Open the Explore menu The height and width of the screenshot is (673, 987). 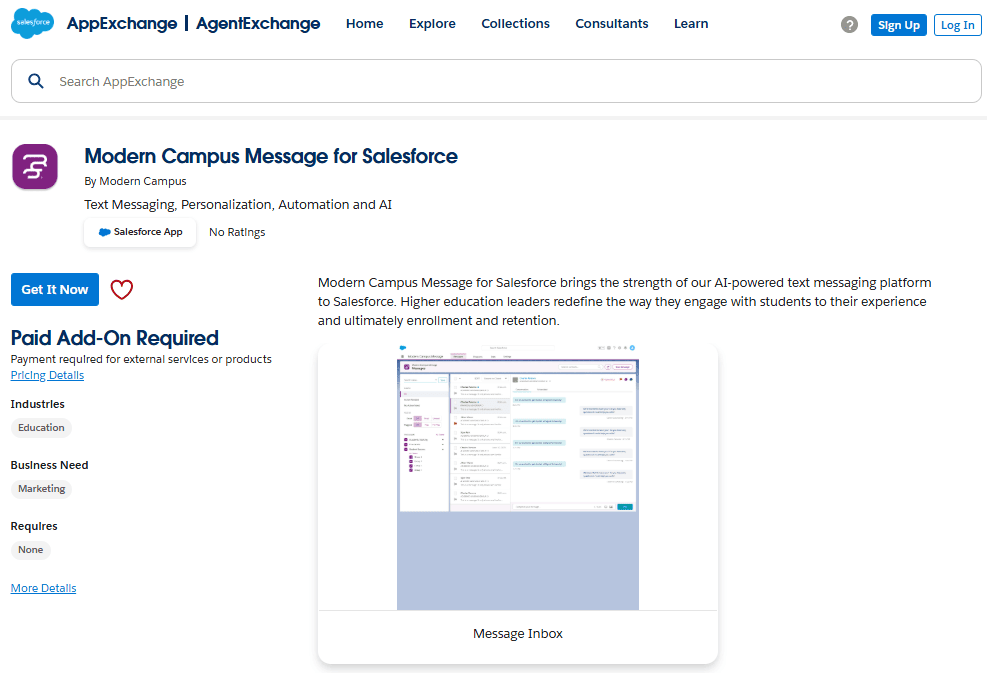click(432, 24)
